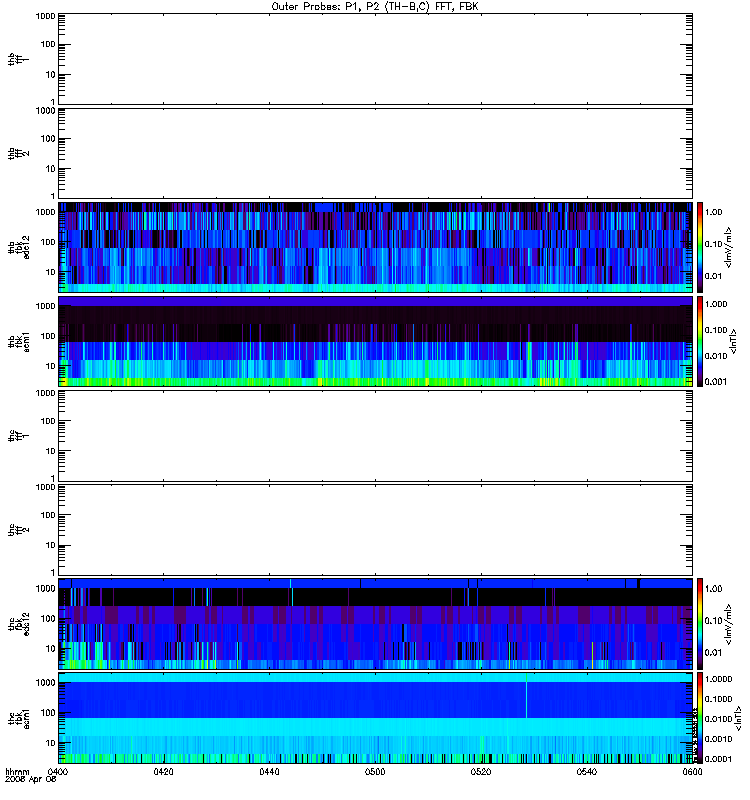
Task: Click the 0.10 value on thb edc12 color bar
Action: [x=713, y=244]
